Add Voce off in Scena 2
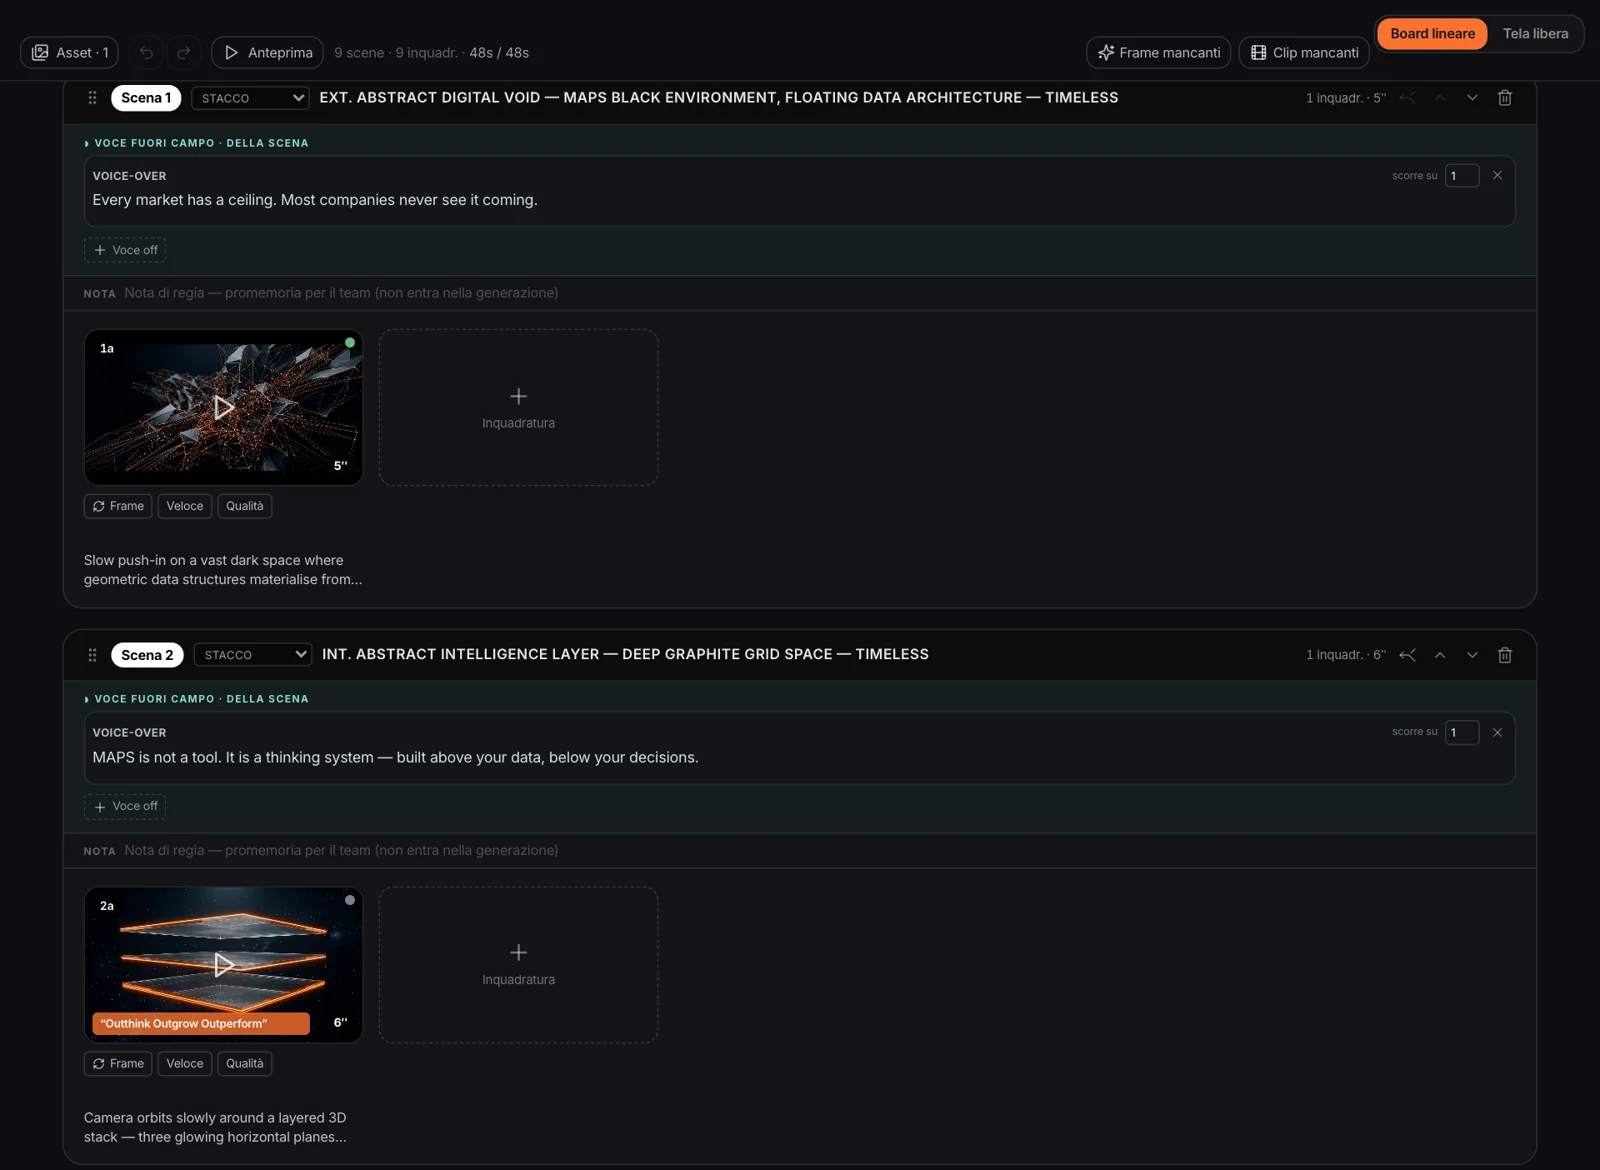1600x1170 pixels. (125, 806)
